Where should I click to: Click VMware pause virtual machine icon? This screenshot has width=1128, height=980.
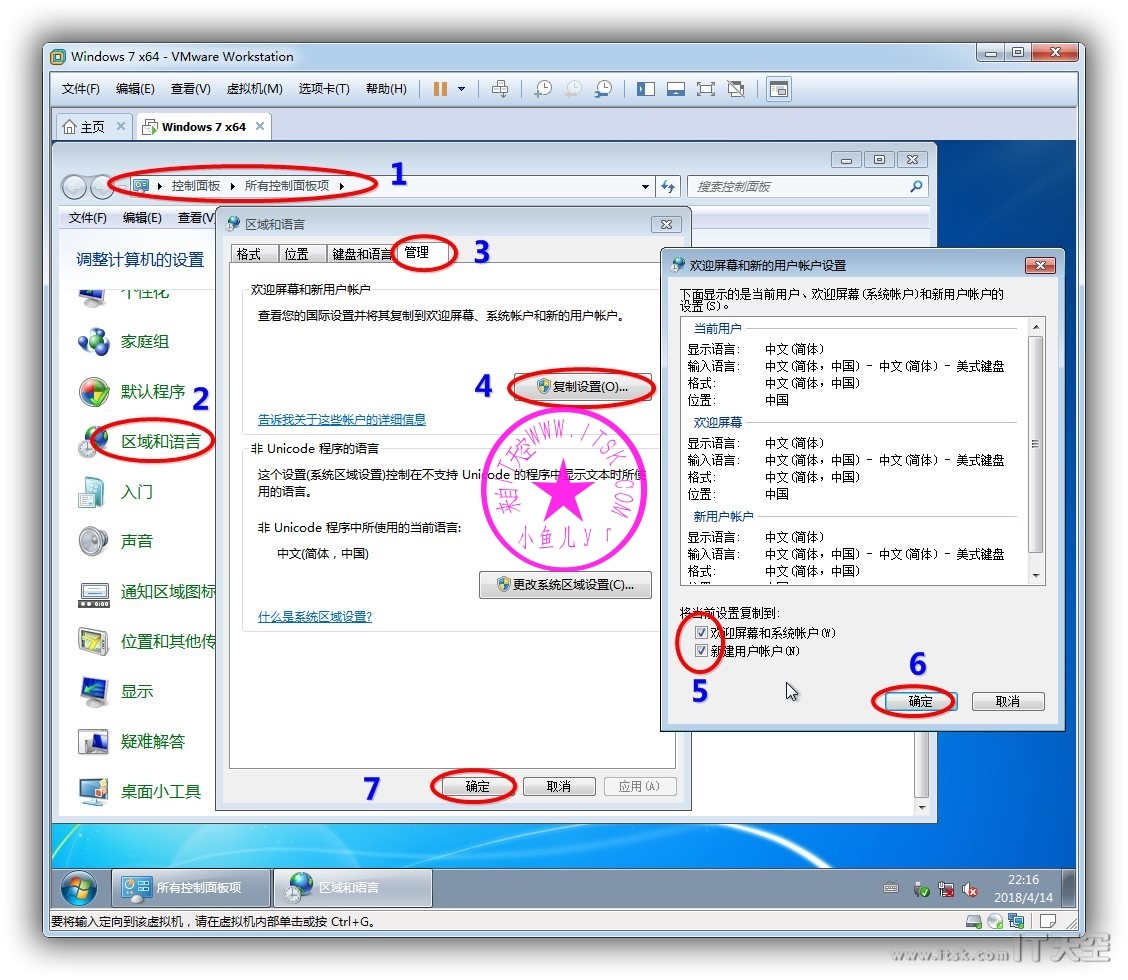click(x=440, y=89)
